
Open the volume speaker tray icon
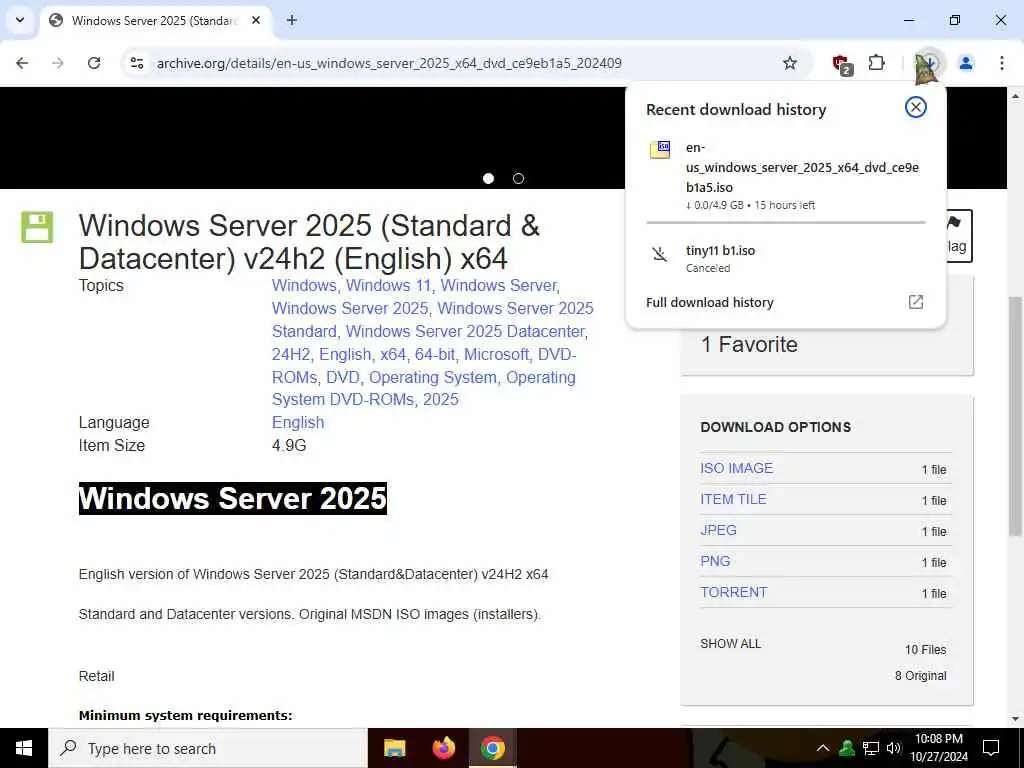[894, 748]
